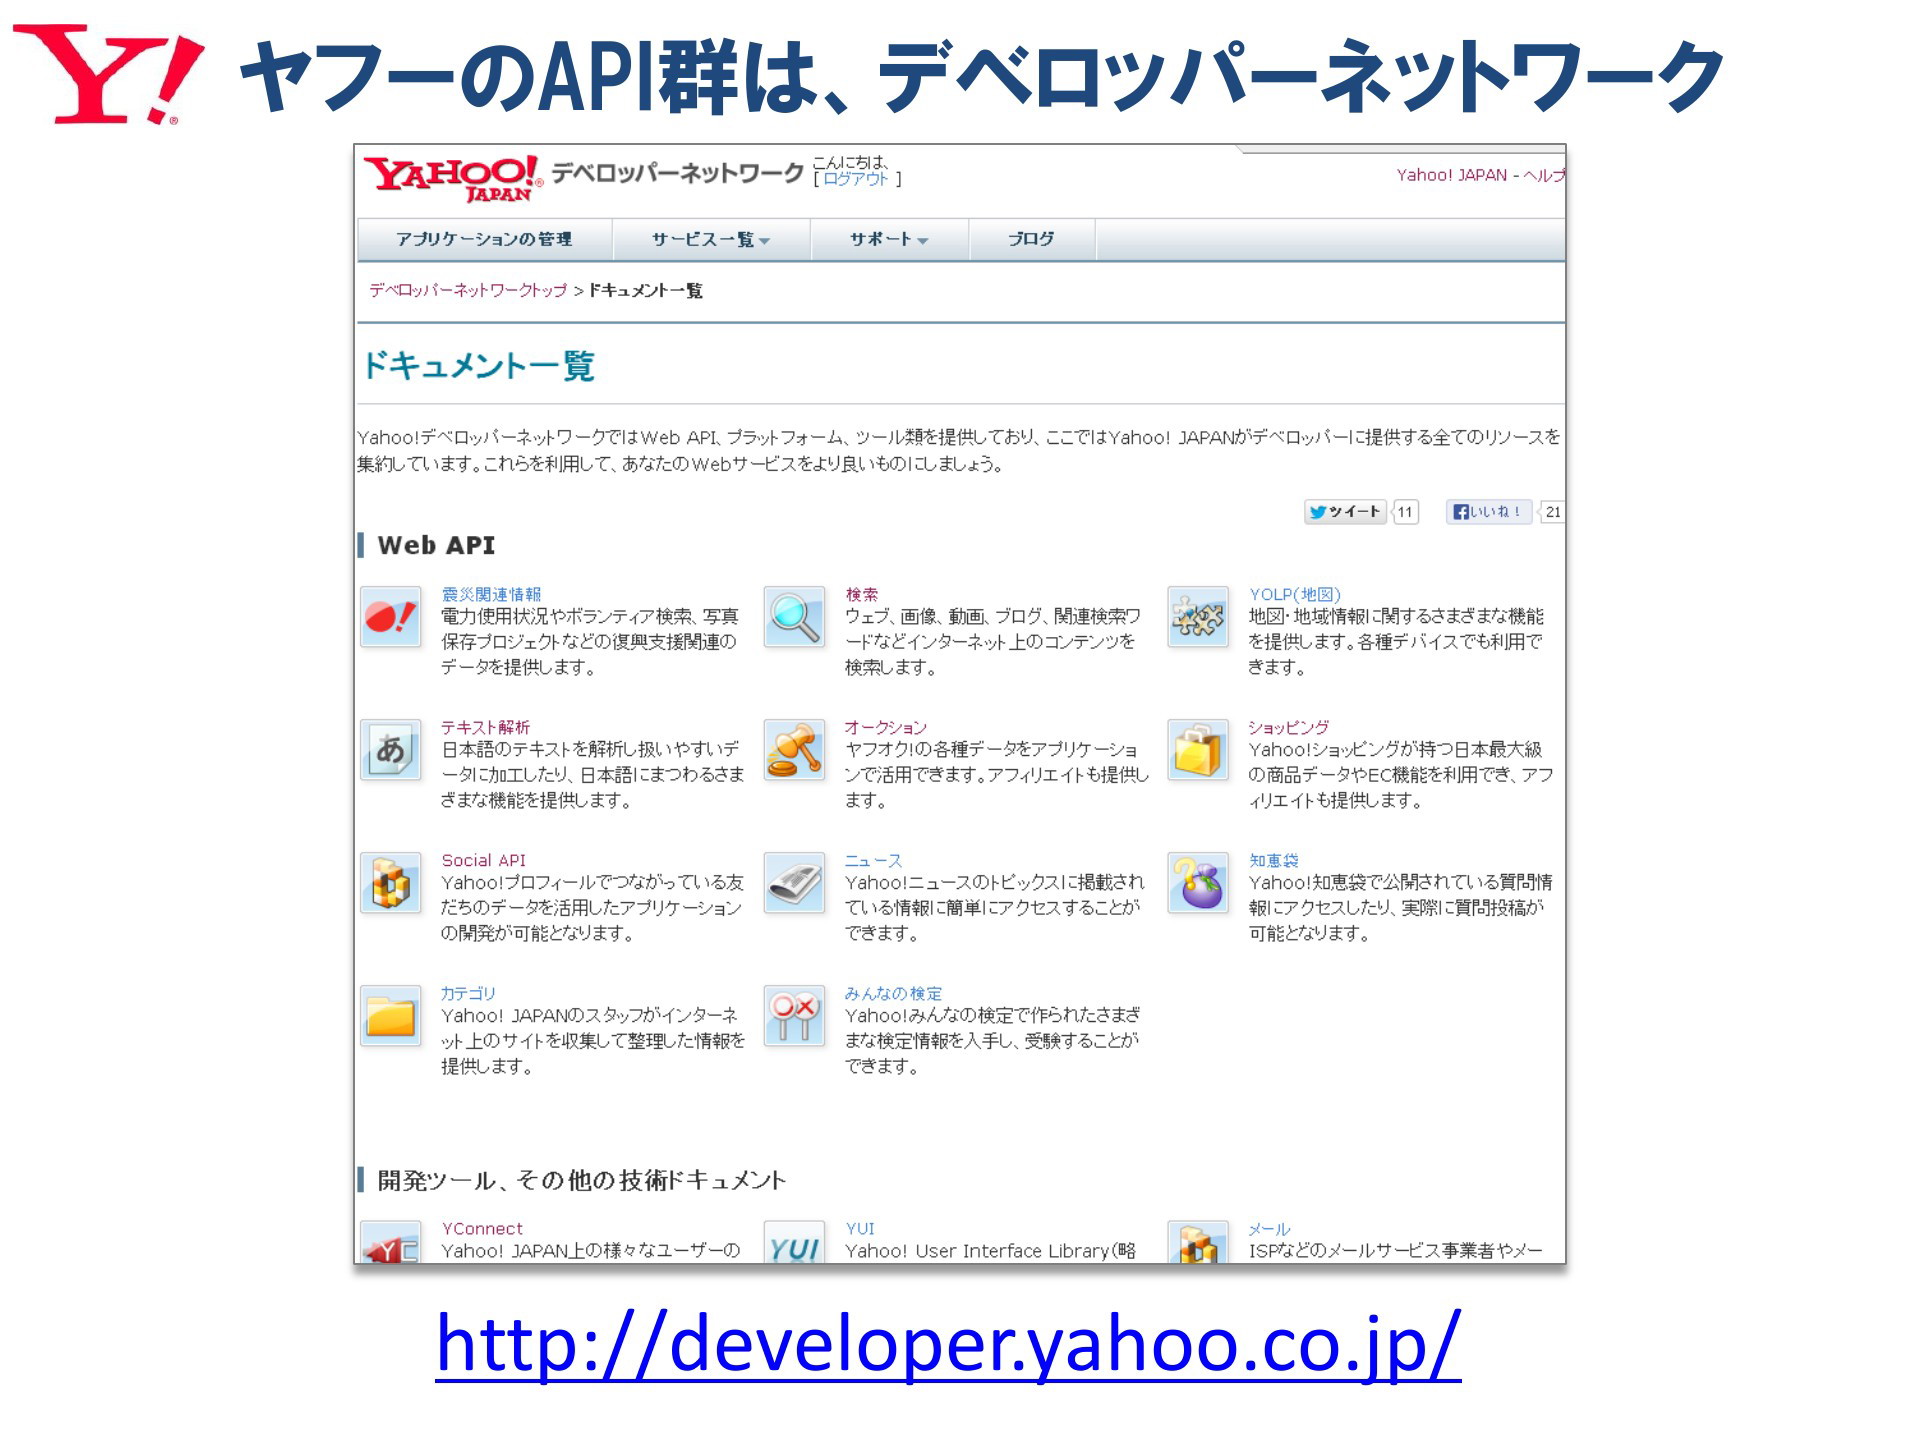This screenshot has width=1920, height=1440.
Task: Click the purple Chiebukuro (知恵袋) bag icon
Action: (1198, 883)
